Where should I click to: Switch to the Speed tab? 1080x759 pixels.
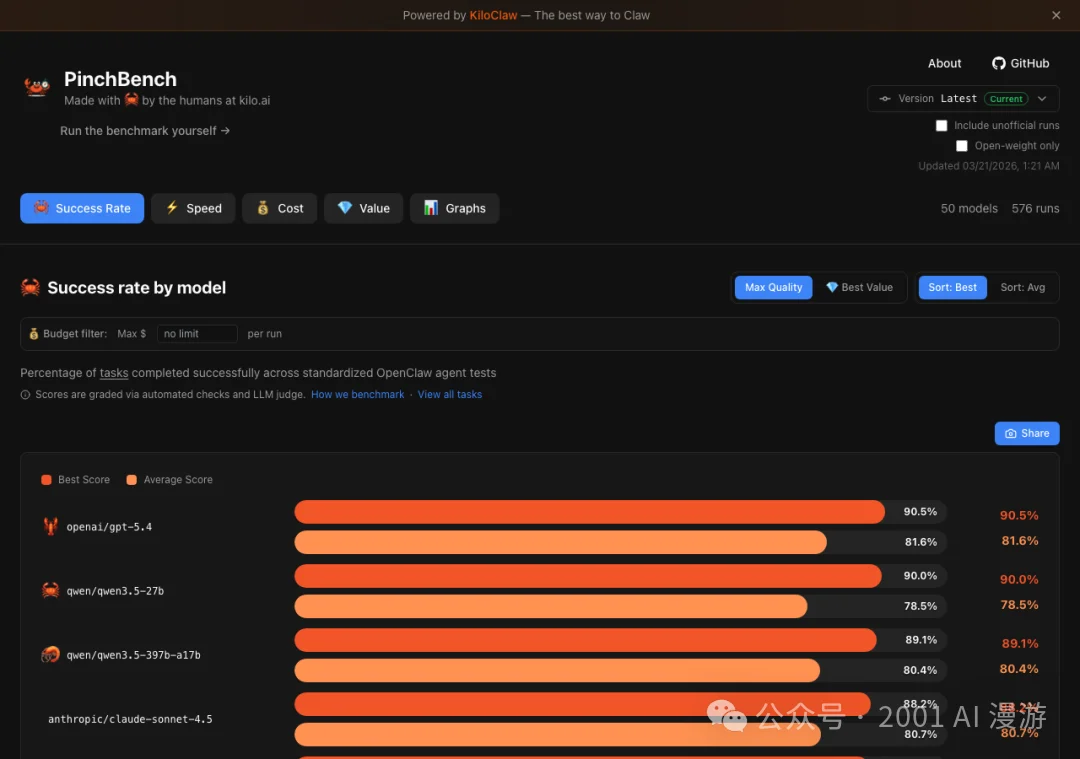193,208
